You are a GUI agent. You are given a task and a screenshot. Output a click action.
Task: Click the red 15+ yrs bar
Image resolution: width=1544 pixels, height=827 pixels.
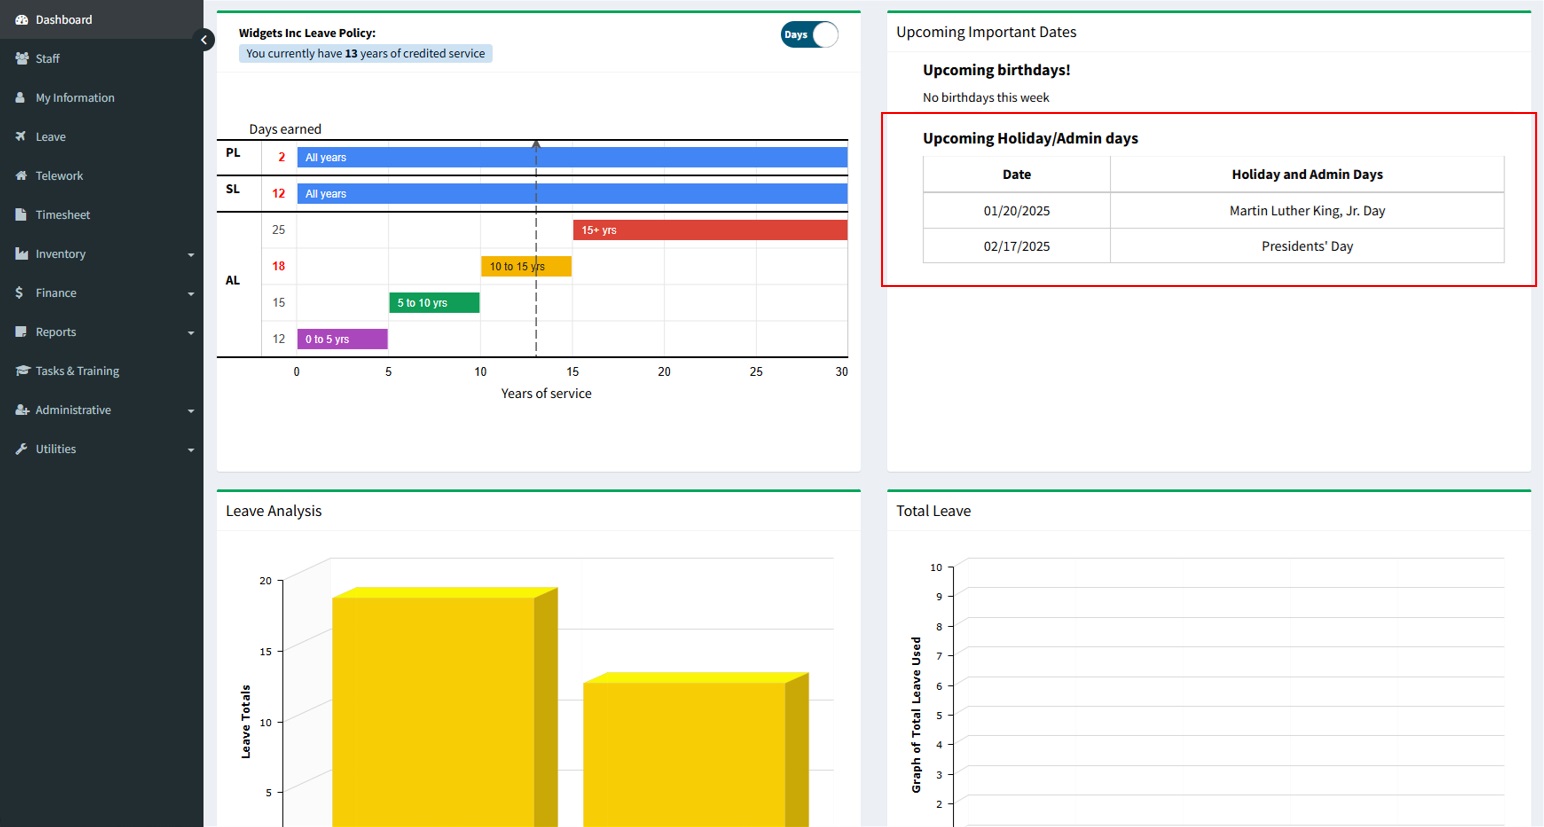[709, 230]
